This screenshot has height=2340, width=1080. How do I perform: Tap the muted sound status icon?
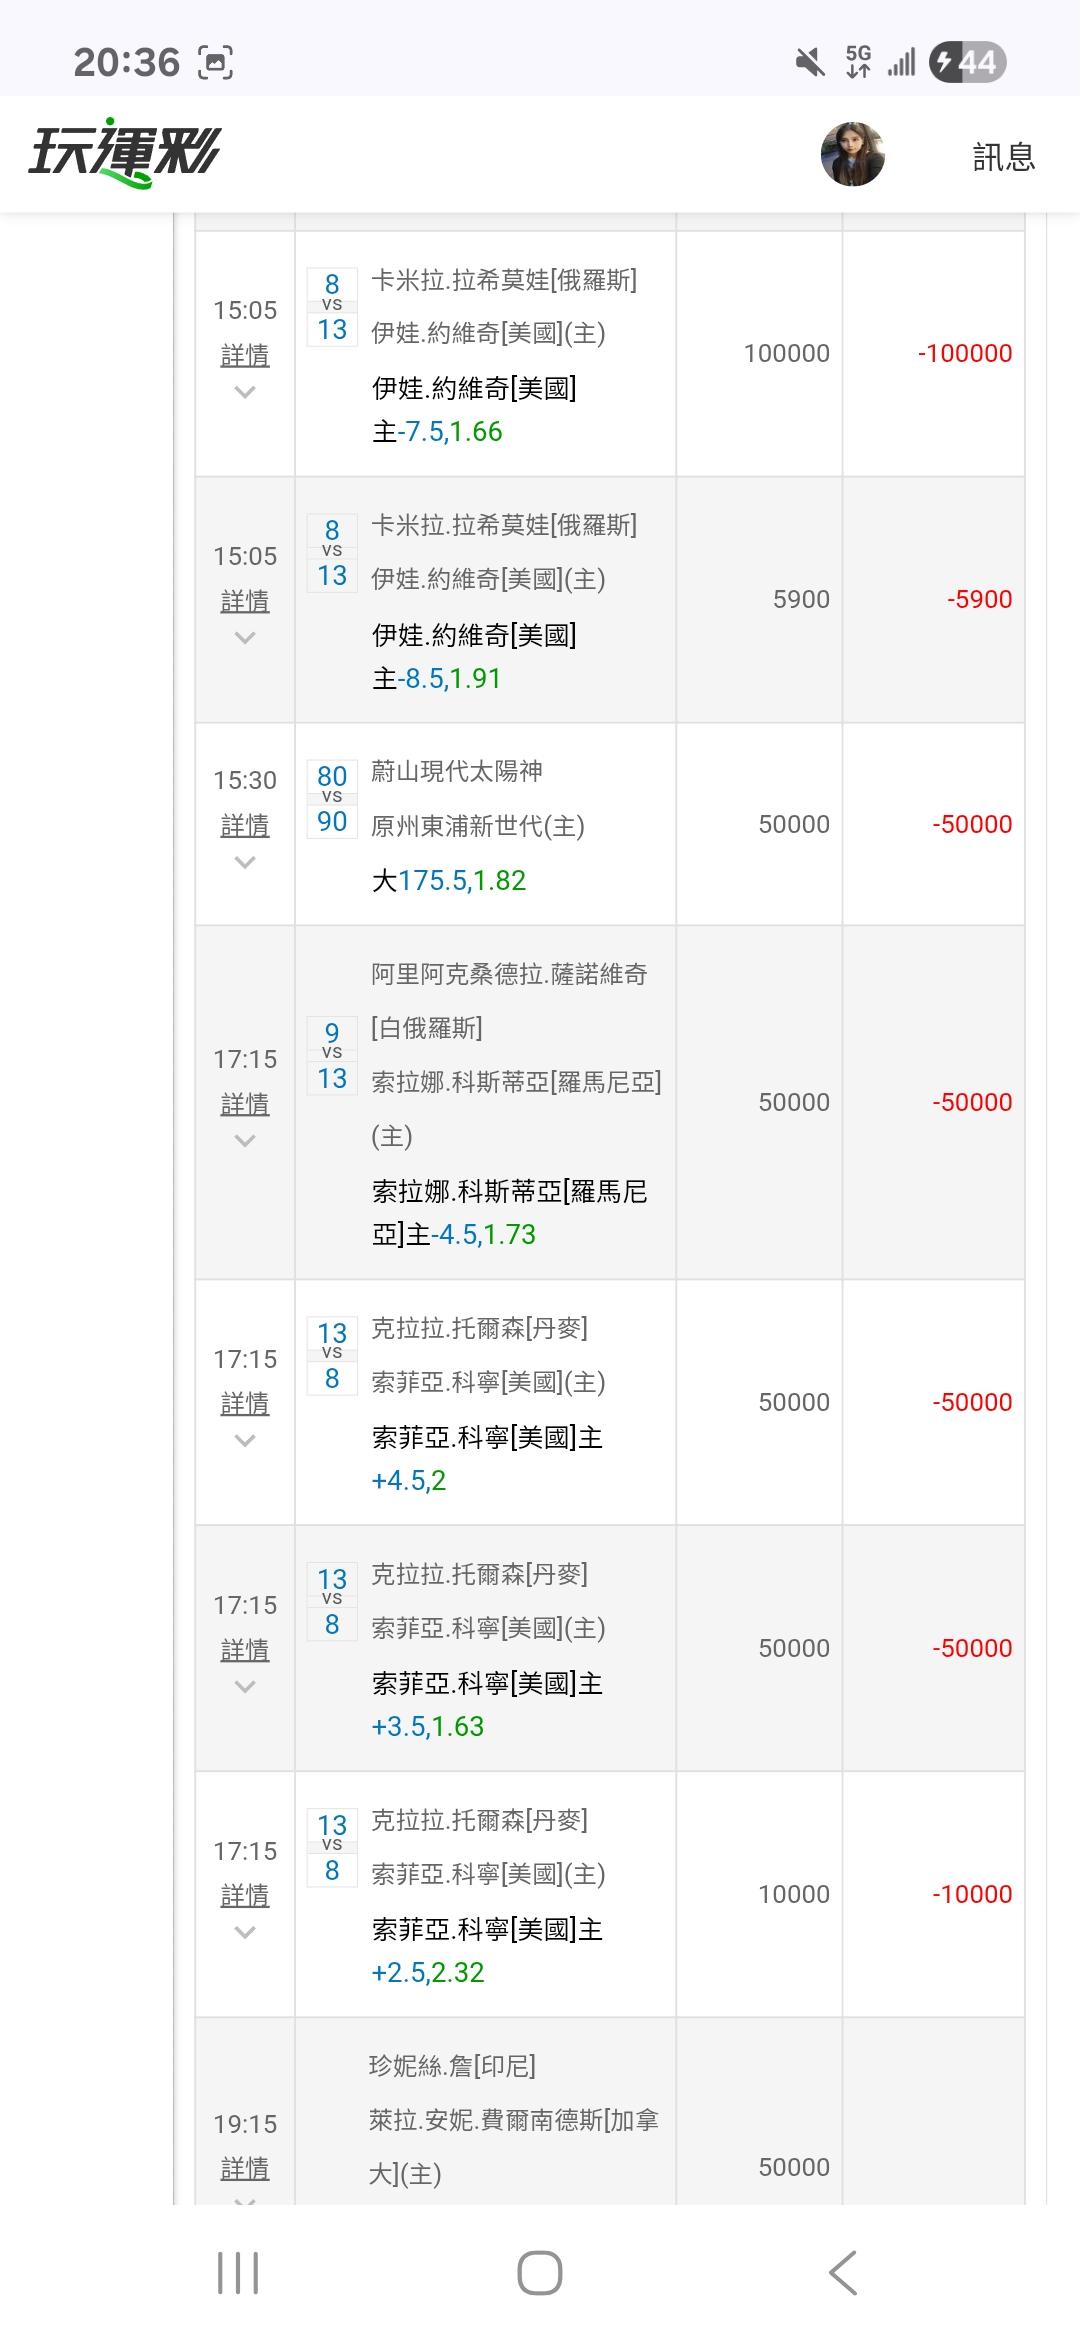[x=809, y=63]
